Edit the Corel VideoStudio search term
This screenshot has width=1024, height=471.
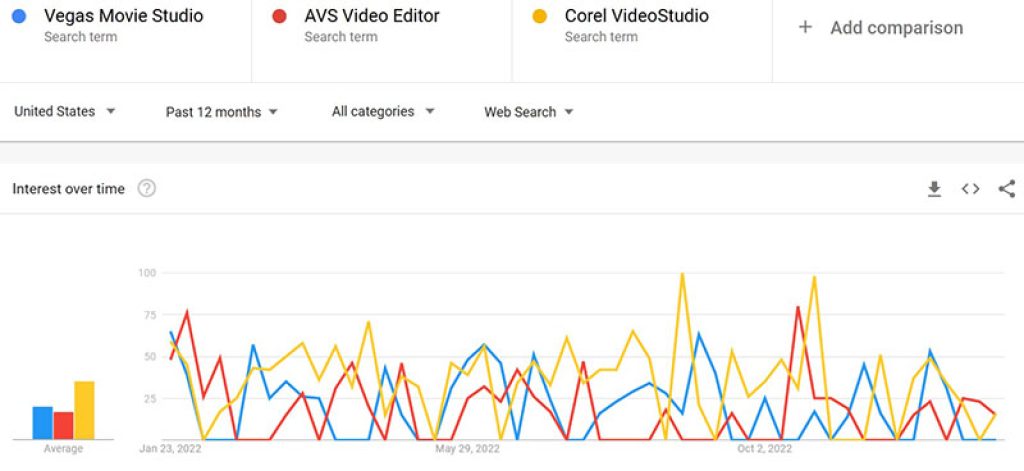[636, 16]
